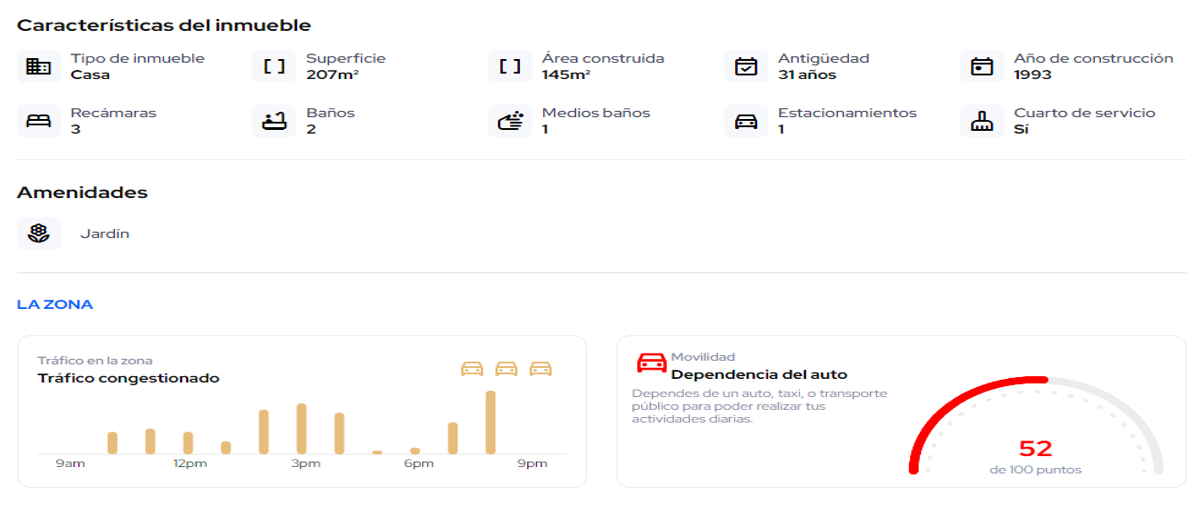Click the Baños bathtub icon
Image resolution: width=1200 pixels, height=507 pixels.
[x=274, y=121]
